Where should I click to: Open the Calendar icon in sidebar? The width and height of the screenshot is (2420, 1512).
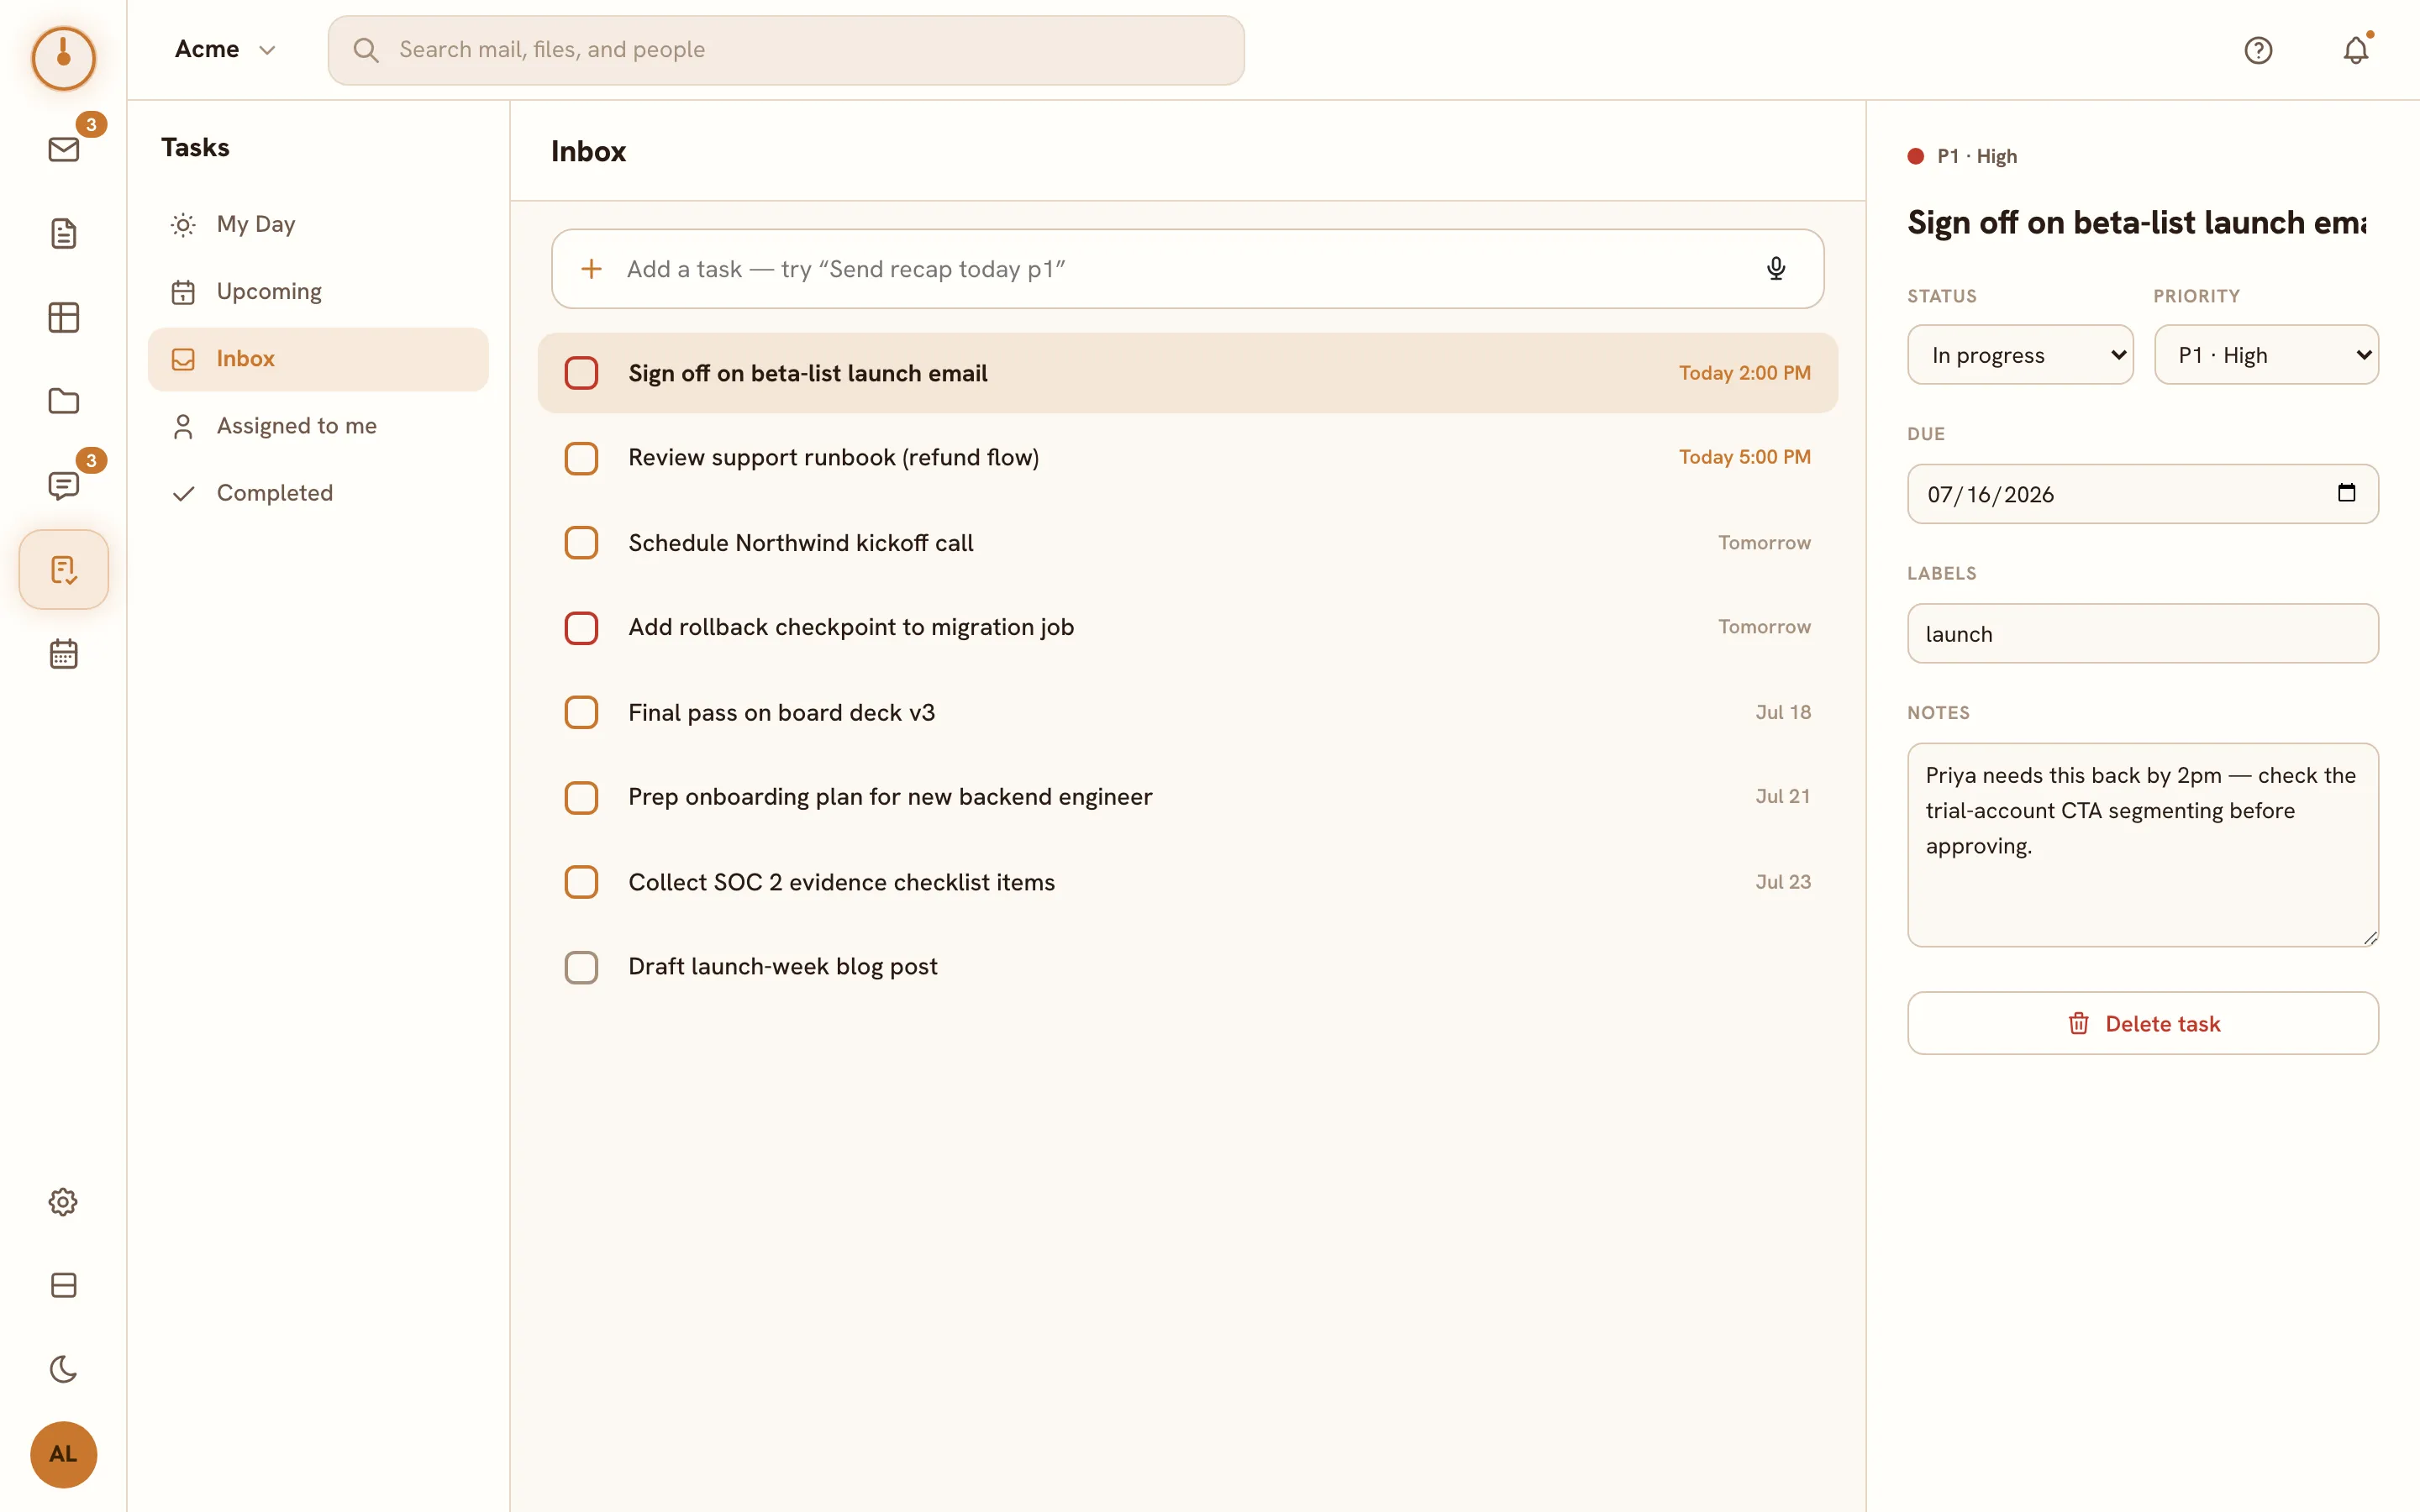pyautogui.click(x=63, y=654)
